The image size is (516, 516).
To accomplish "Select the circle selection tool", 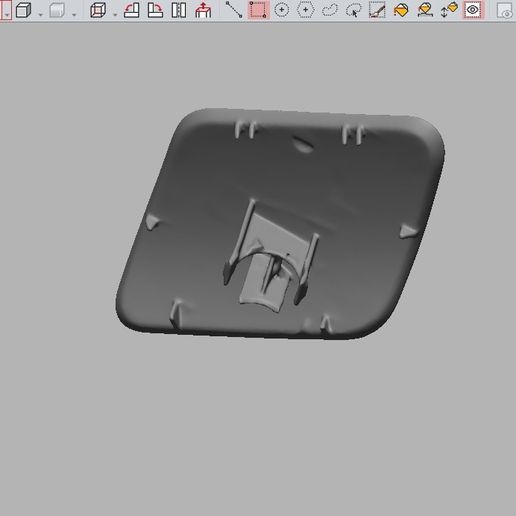I will (x=282, y=10).
